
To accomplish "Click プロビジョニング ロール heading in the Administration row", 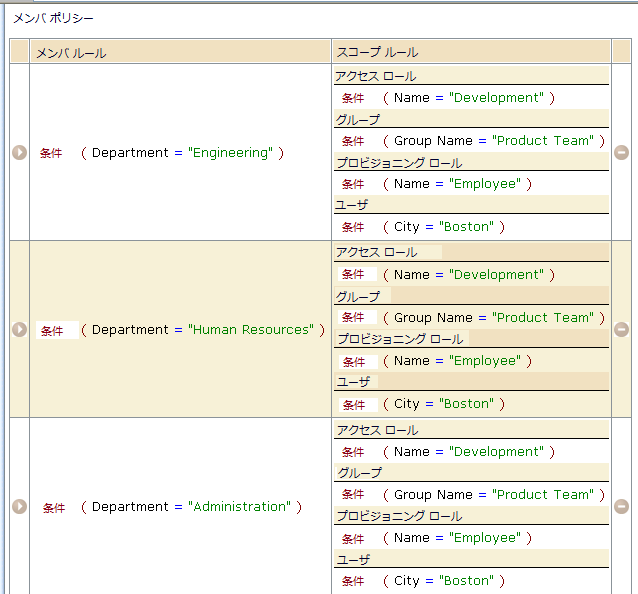I will (x=399, y=516).
